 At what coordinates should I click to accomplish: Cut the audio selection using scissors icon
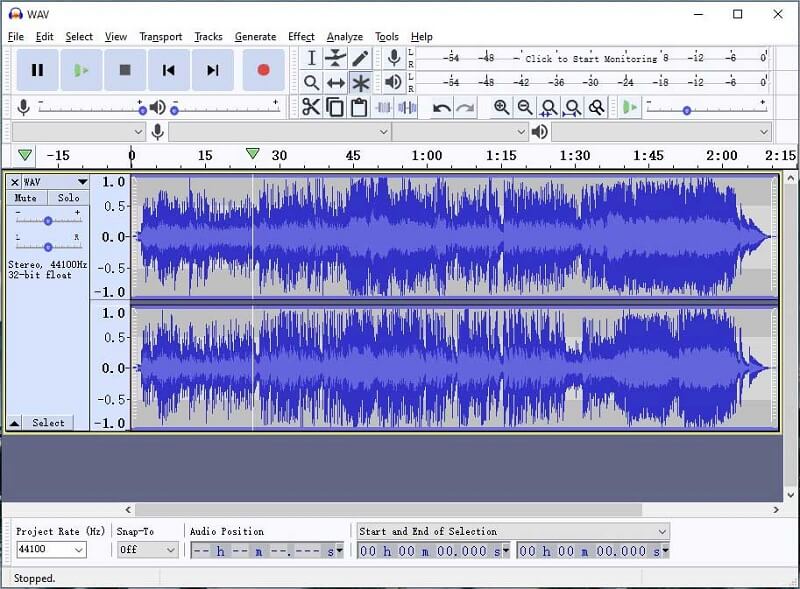click(x=312, y=106)
